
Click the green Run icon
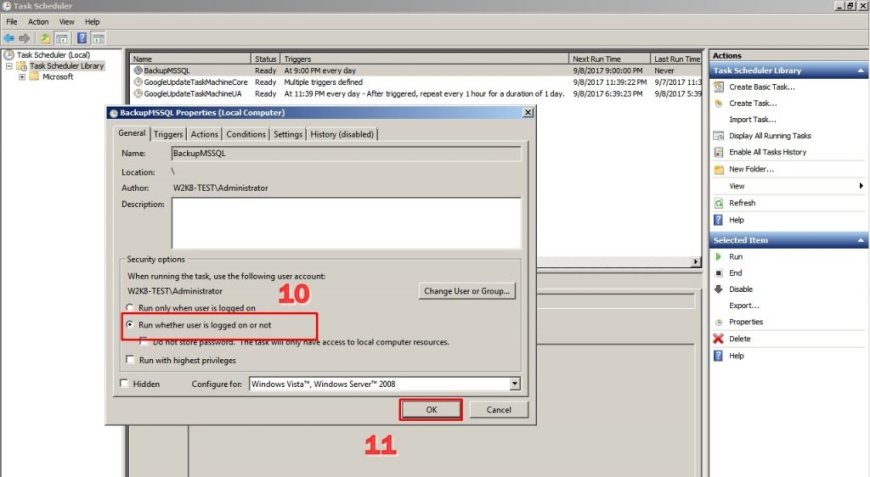[719, 257]
